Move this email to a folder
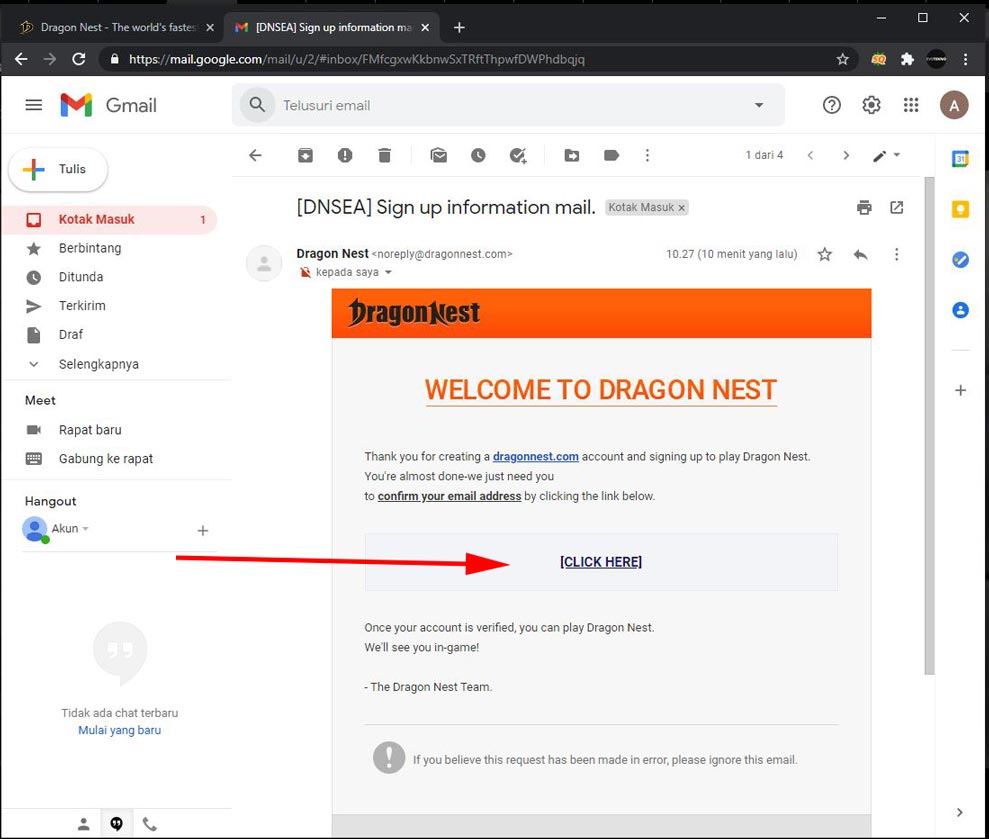The height and width of the screenshot is (839, 989). coord(571,155)
